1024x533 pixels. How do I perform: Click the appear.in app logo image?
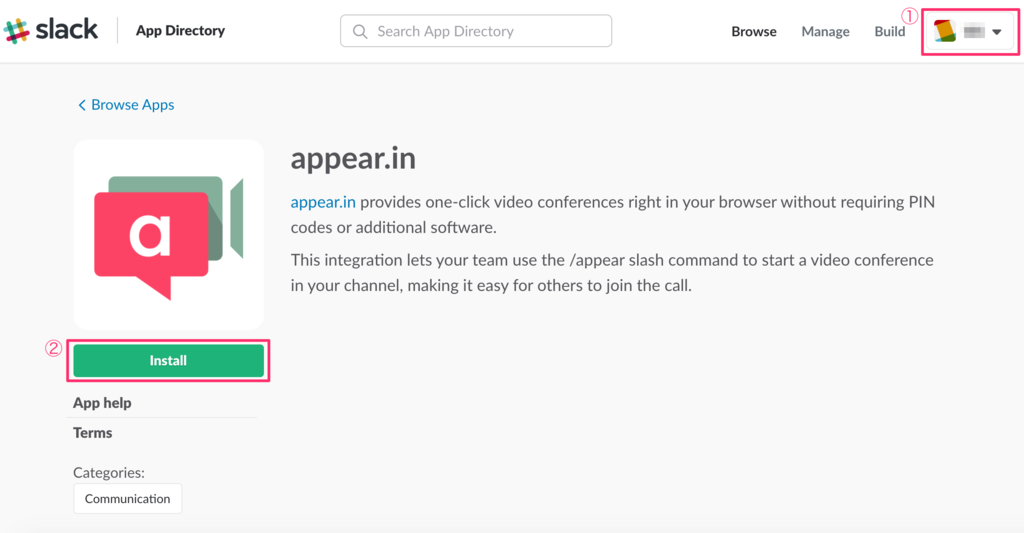(x=168, y=234)
